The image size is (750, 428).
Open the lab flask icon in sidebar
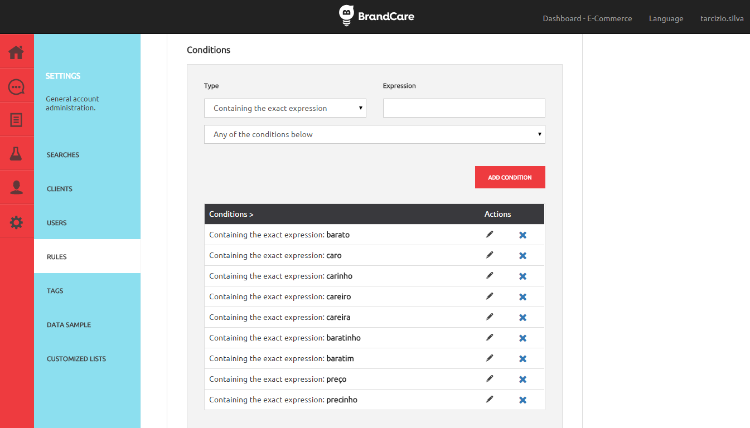click(16, 154)
